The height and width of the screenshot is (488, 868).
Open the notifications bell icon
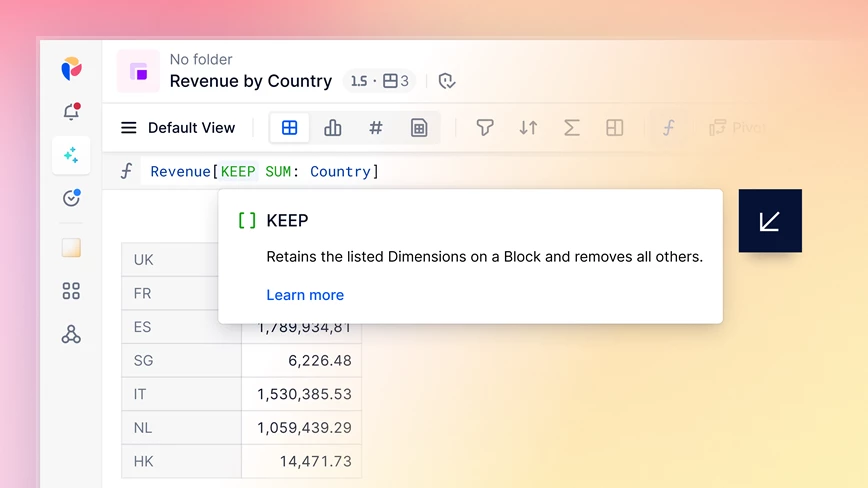(71, 111)
